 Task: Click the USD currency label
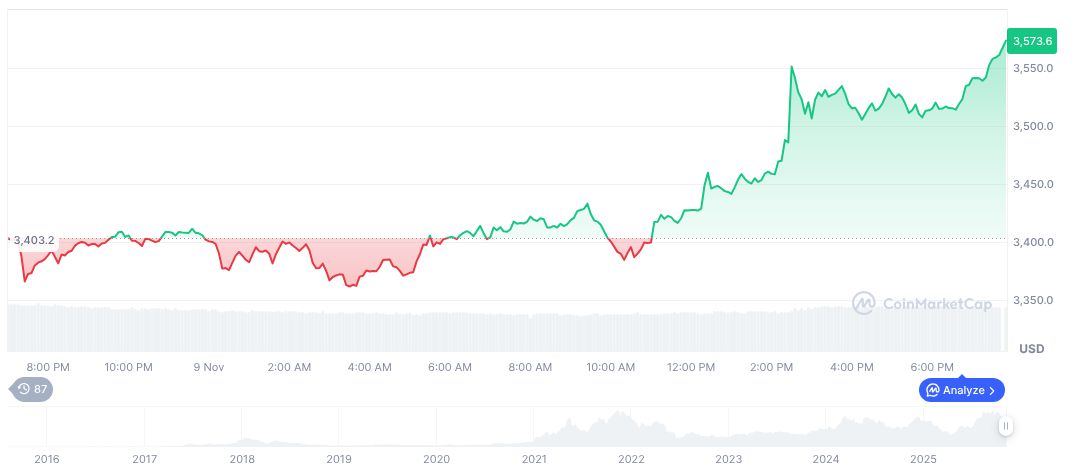pyautogui.click(x=1031, y=349)
